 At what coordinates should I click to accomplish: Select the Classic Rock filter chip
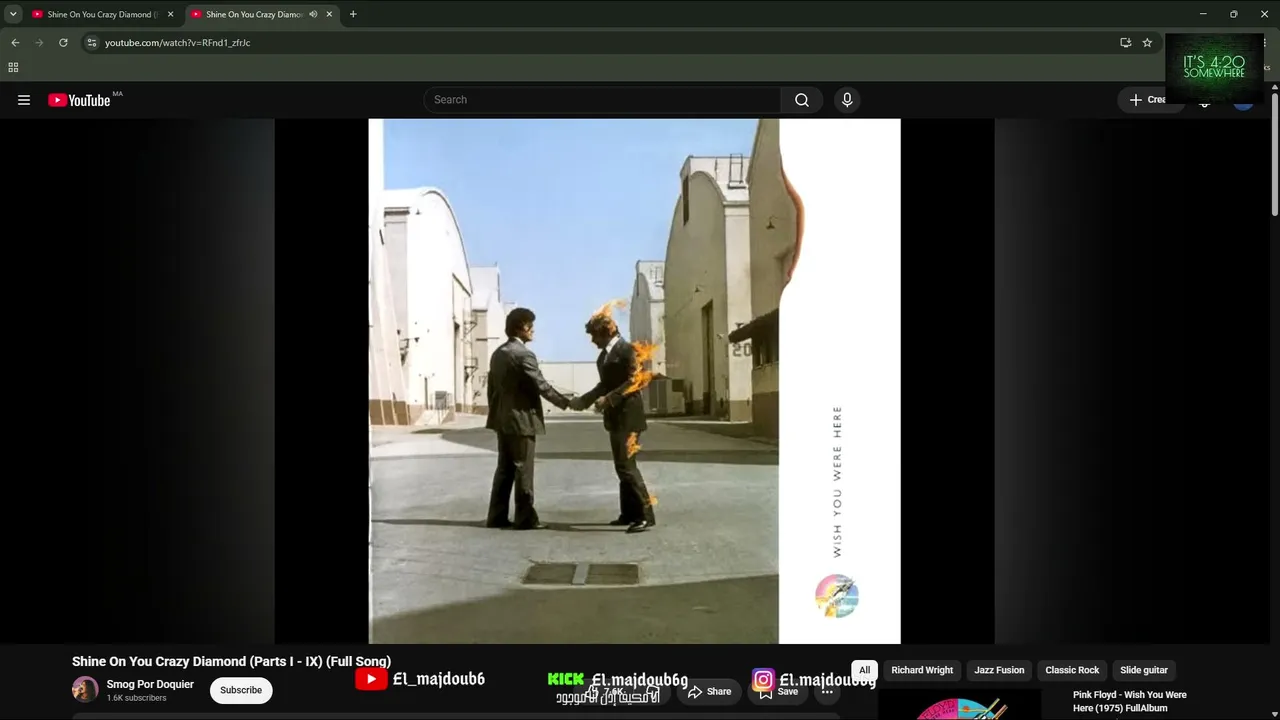(x=1072, y=670)
